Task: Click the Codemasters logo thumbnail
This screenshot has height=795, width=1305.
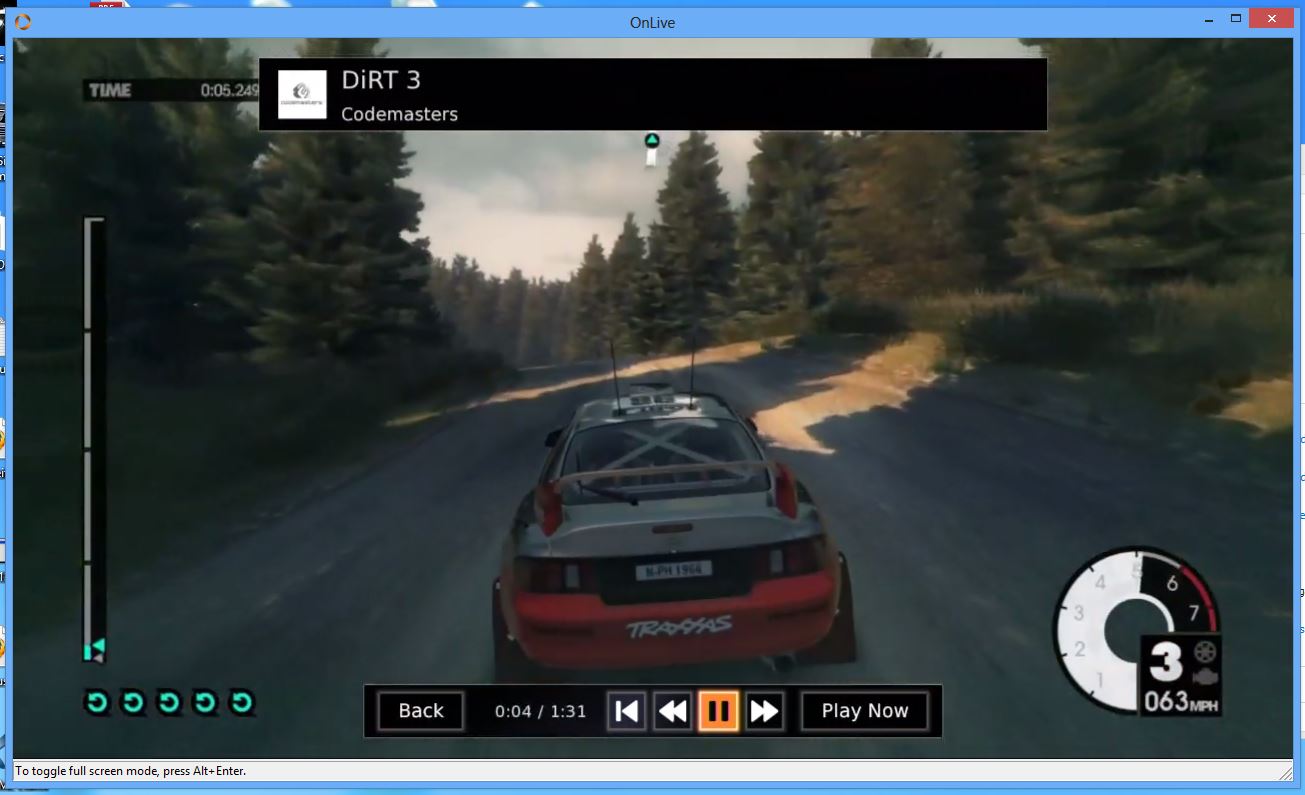Action: coord(302,95)
